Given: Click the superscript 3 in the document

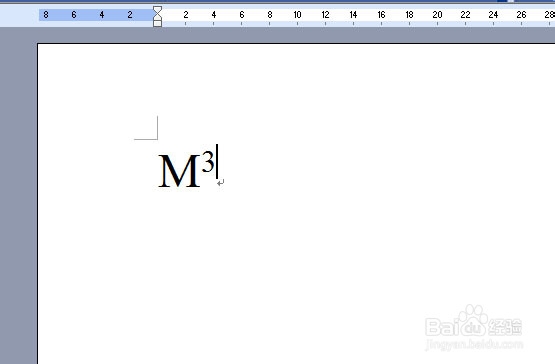Looking at the screenshot, I should click(x=208, y=161).
